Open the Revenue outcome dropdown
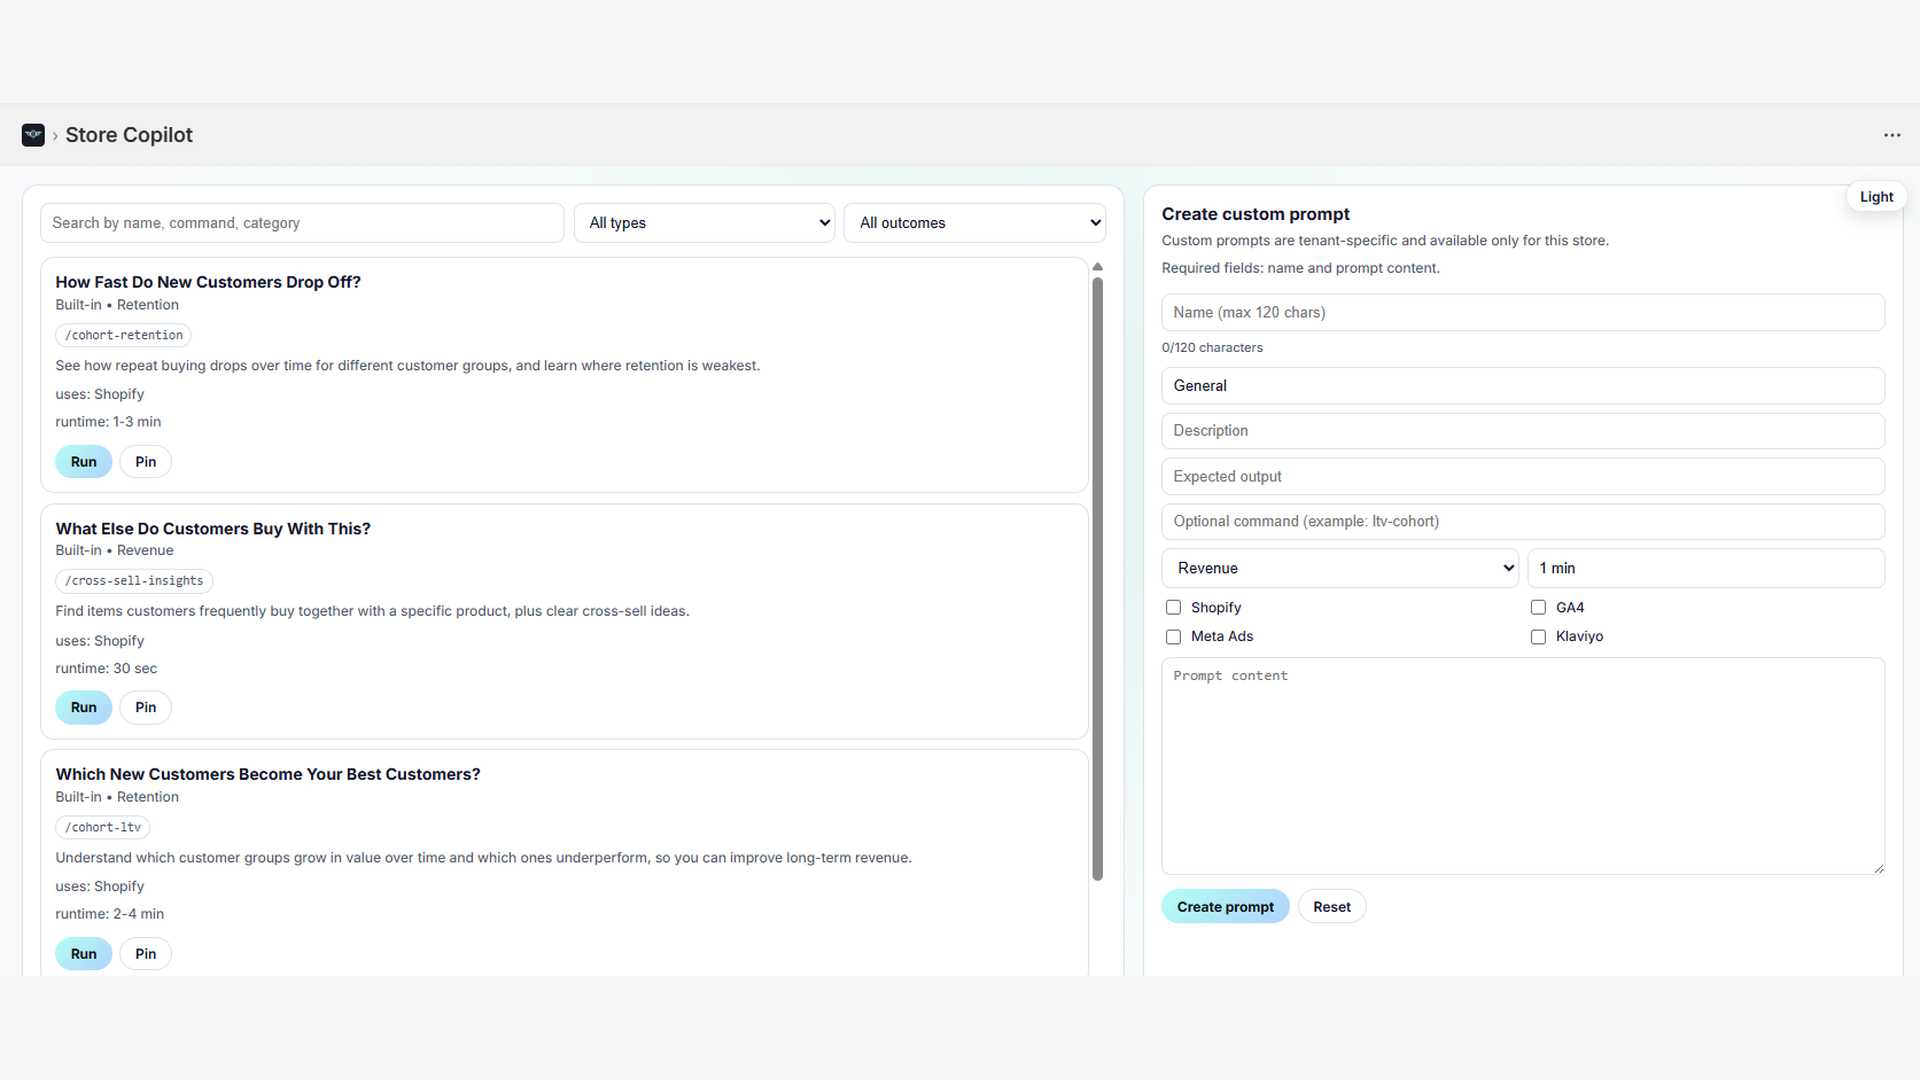The height and width of the screenshot is (1080, 1920). coord(1339,568)
